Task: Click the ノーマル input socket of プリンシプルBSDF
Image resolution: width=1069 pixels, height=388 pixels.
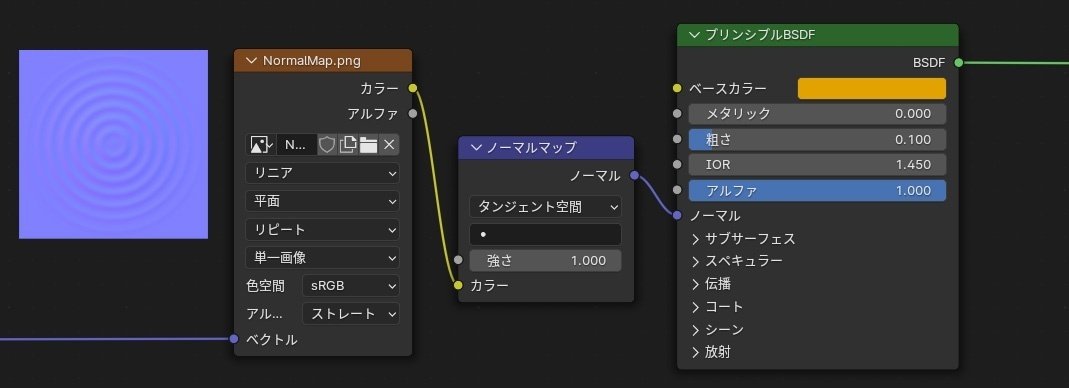Action: 677,215
